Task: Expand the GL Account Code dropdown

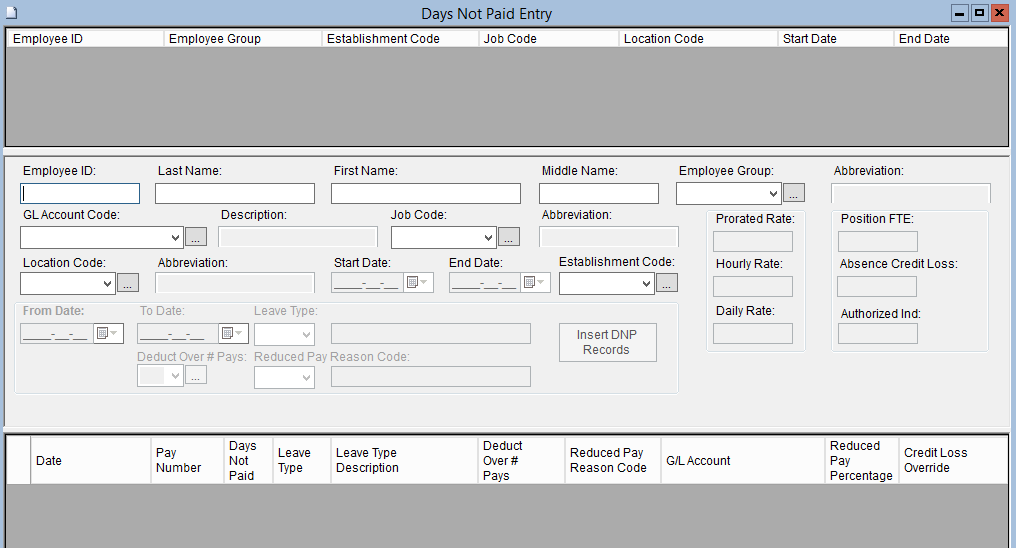Action: [176, 237]
